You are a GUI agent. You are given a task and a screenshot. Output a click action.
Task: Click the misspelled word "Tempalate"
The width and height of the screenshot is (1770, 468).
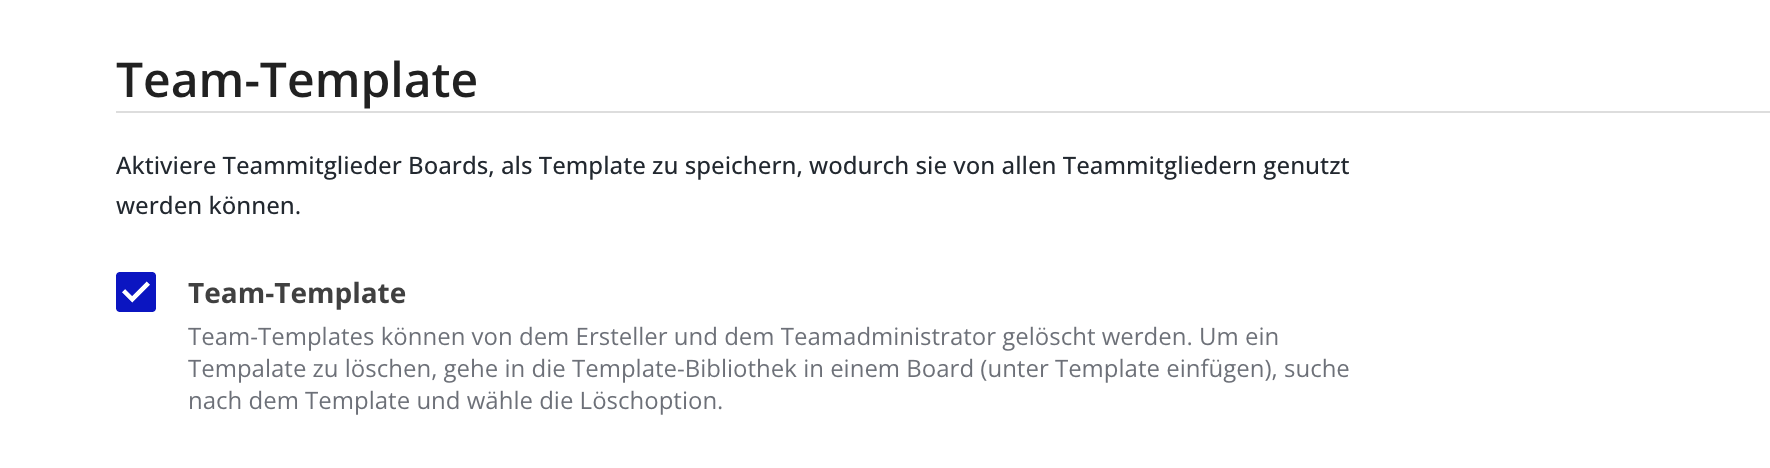coord(246,368)
